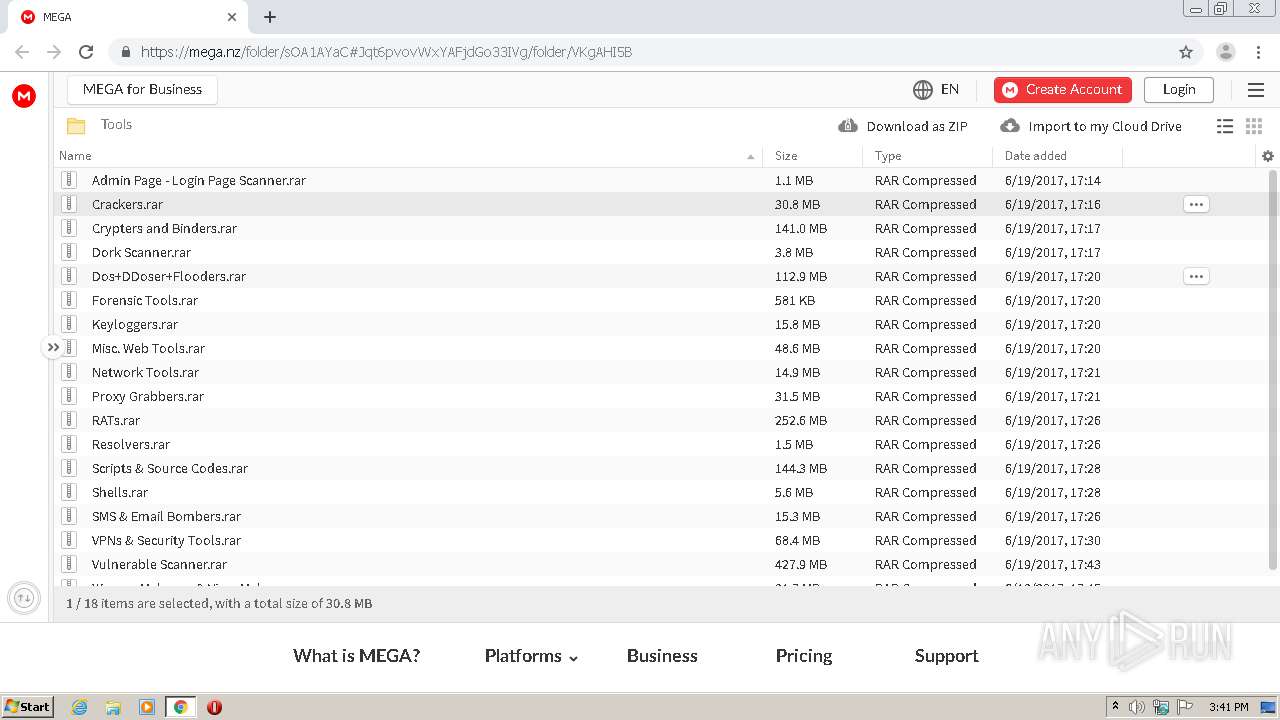This screenshot has height=720, width=1280.
Task: Open Chrome taskbar icon
Action: [180, 707]
